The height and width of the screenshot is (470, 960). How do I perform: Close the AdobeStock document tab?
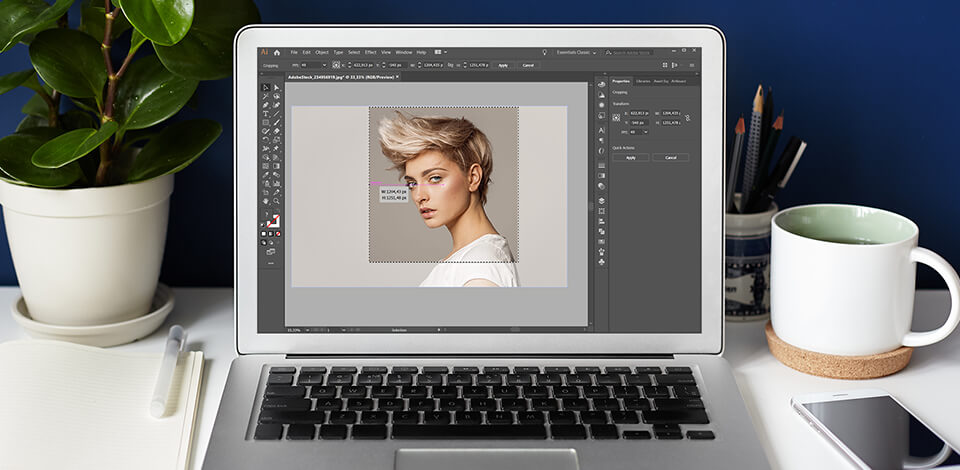(x=397, y=77)
